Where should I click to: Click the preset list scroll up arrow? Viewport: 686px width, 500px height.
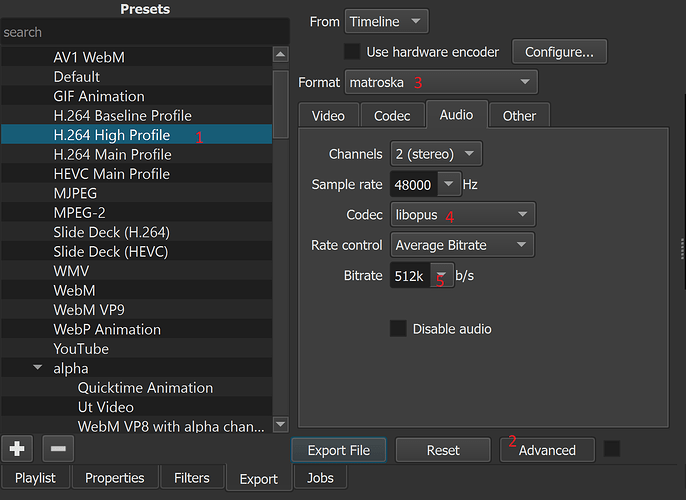[280, 55]
